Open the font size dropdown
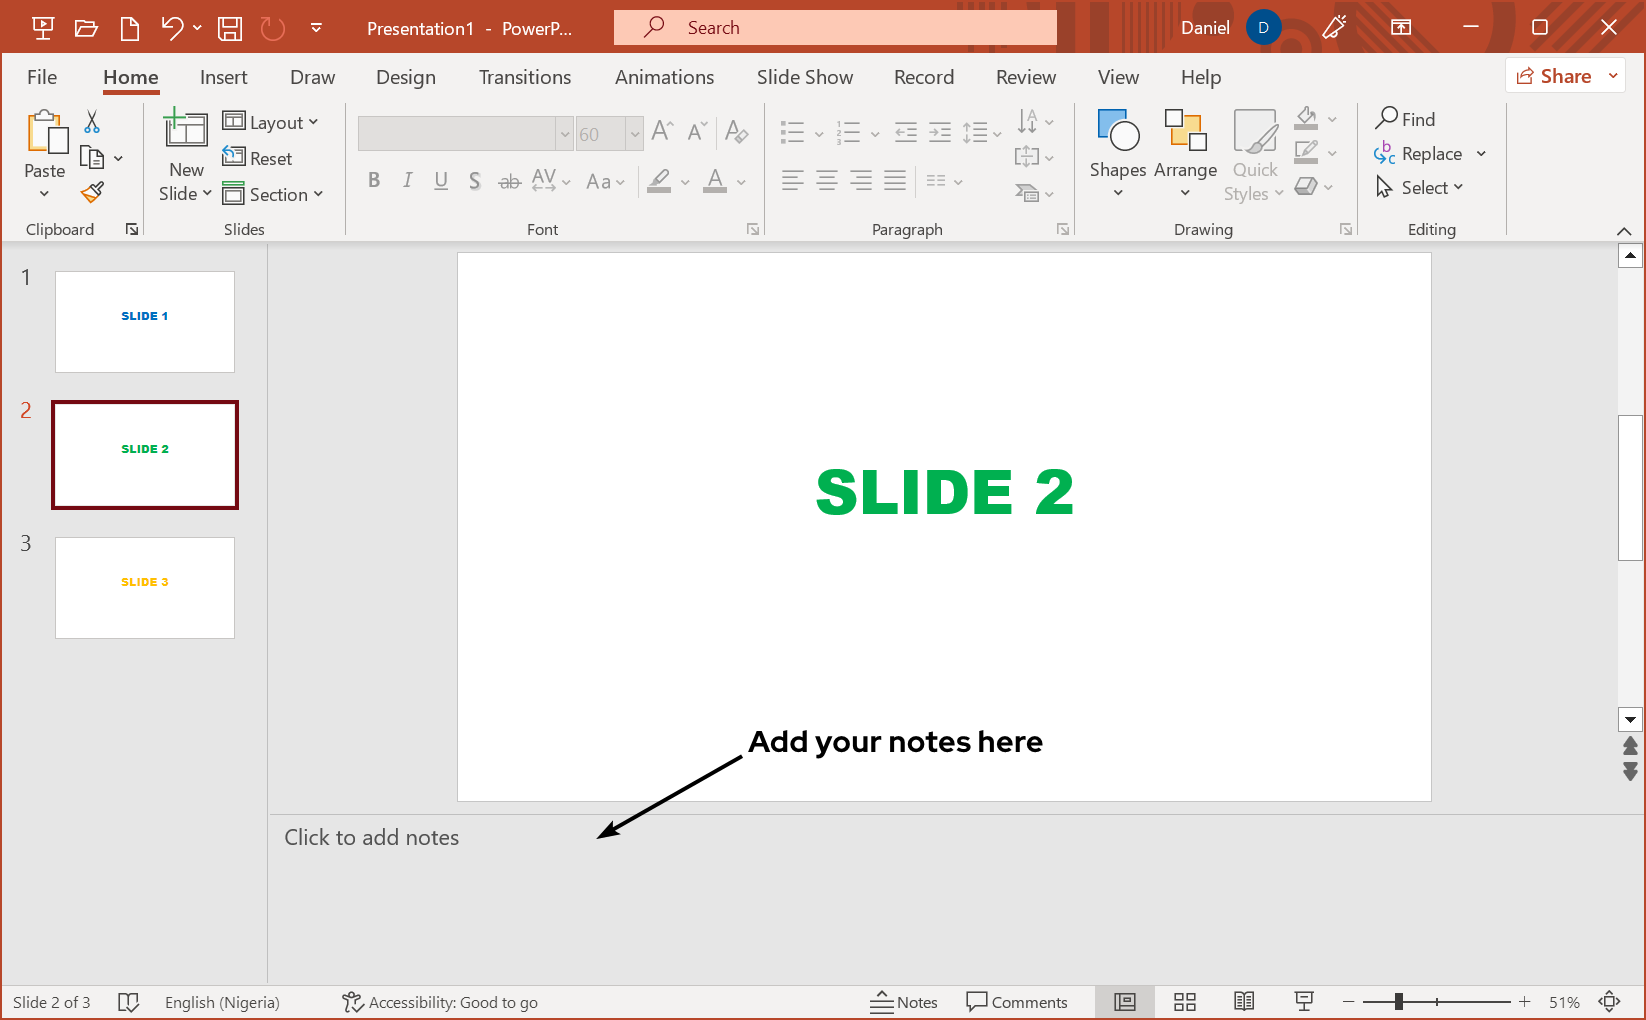 636,133
